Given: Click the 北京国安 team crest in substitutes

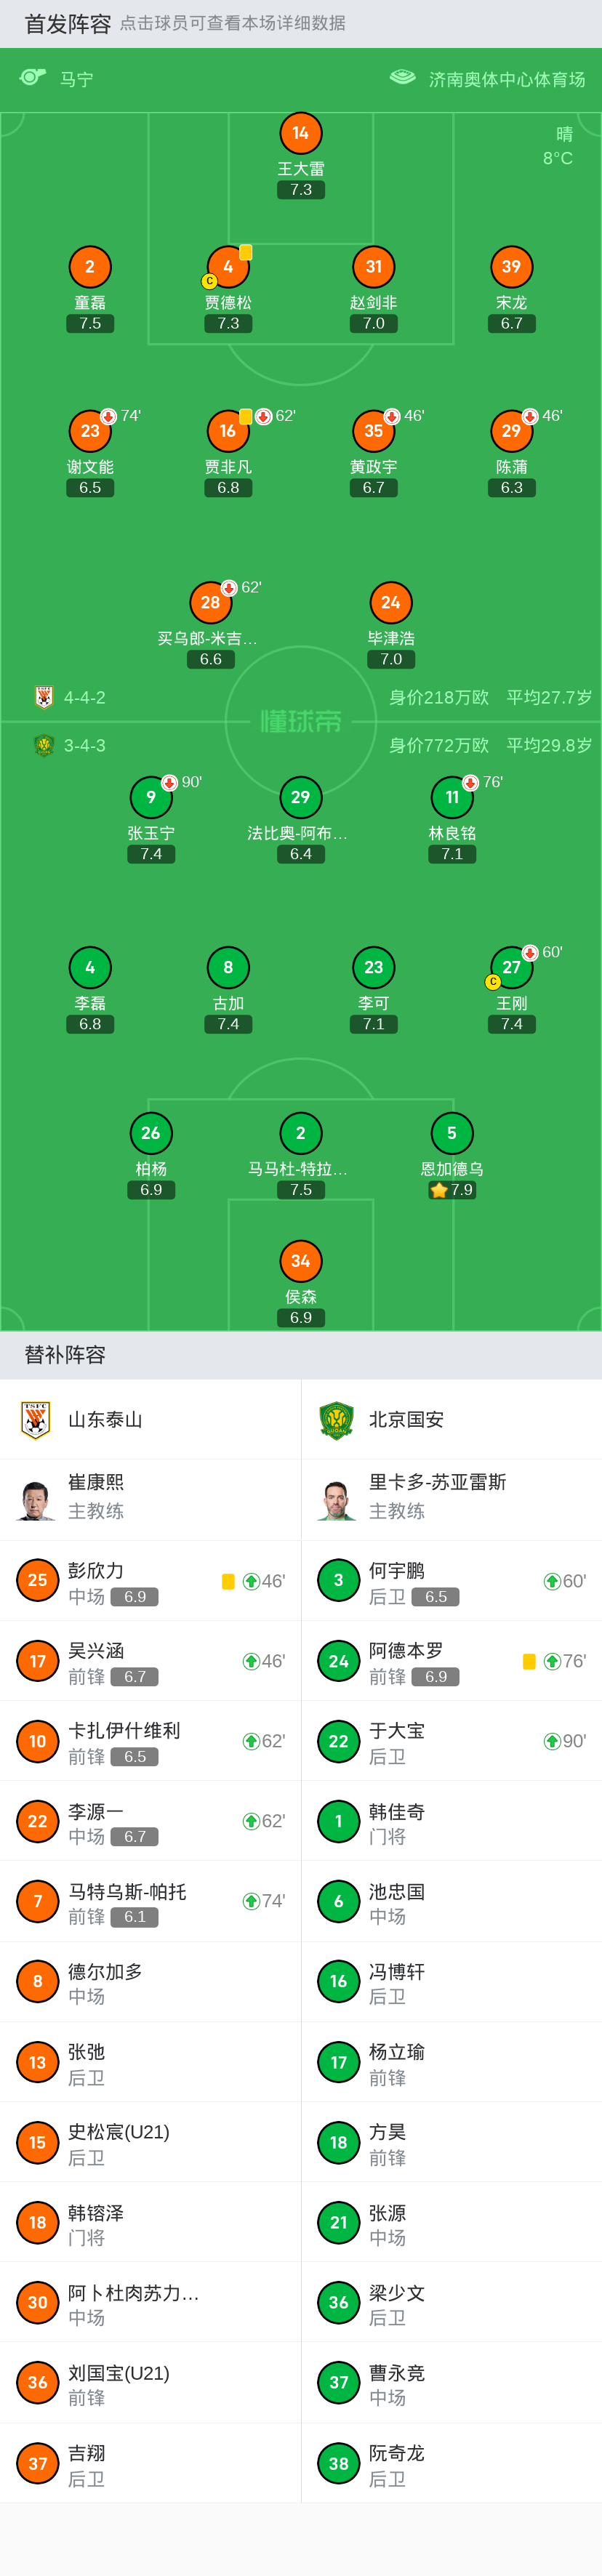Looking at the screenshot, I should pyautogui.click(x=337, y=1419).
